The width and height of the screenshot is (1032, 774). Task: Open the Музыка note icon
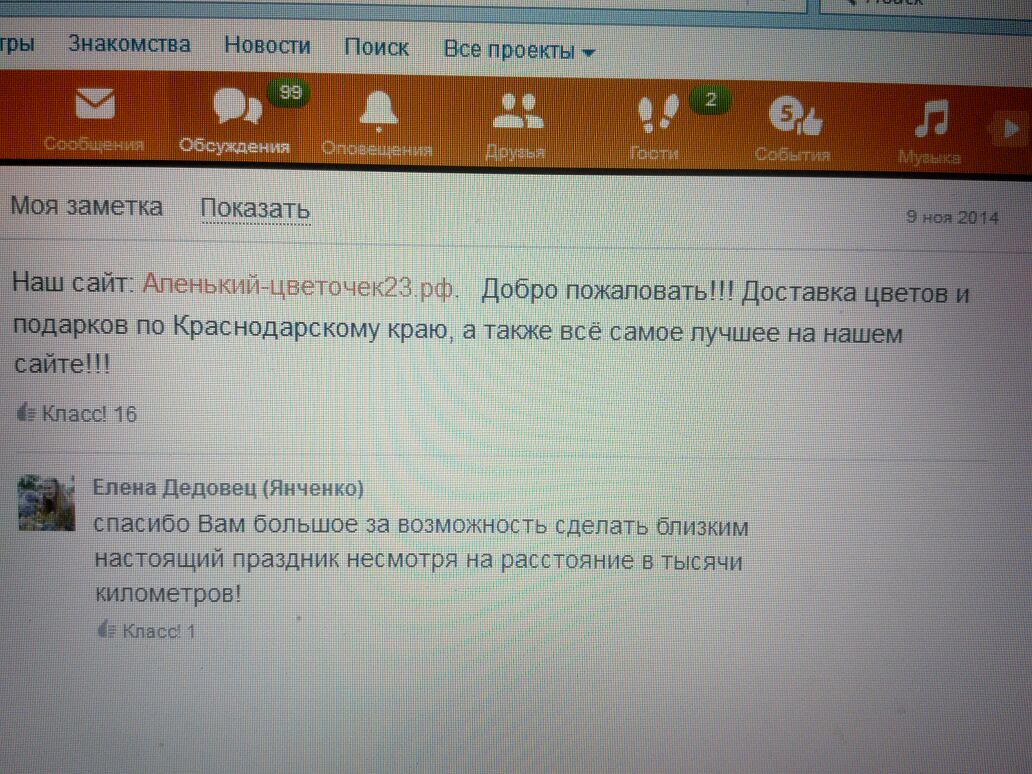(931, 119)
